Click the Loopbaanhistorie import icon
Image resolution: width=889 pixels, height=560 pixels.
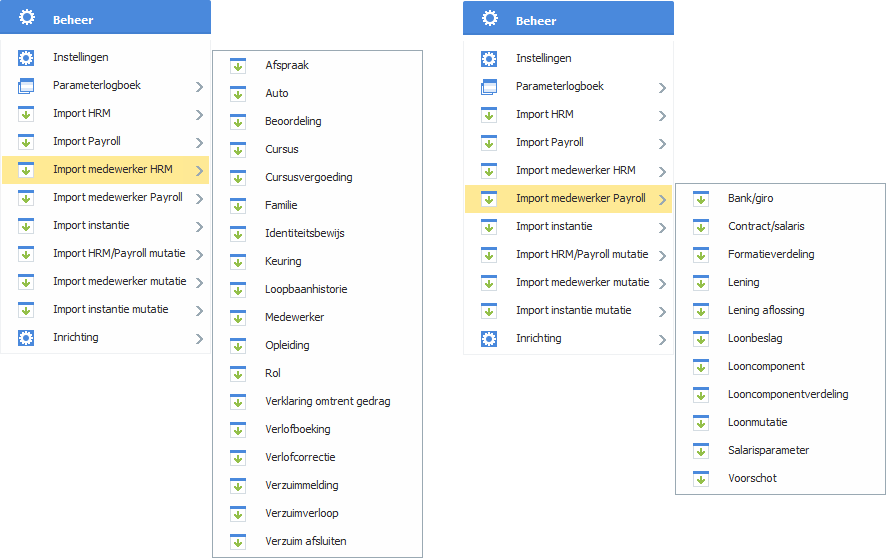[x=238, y=290]
